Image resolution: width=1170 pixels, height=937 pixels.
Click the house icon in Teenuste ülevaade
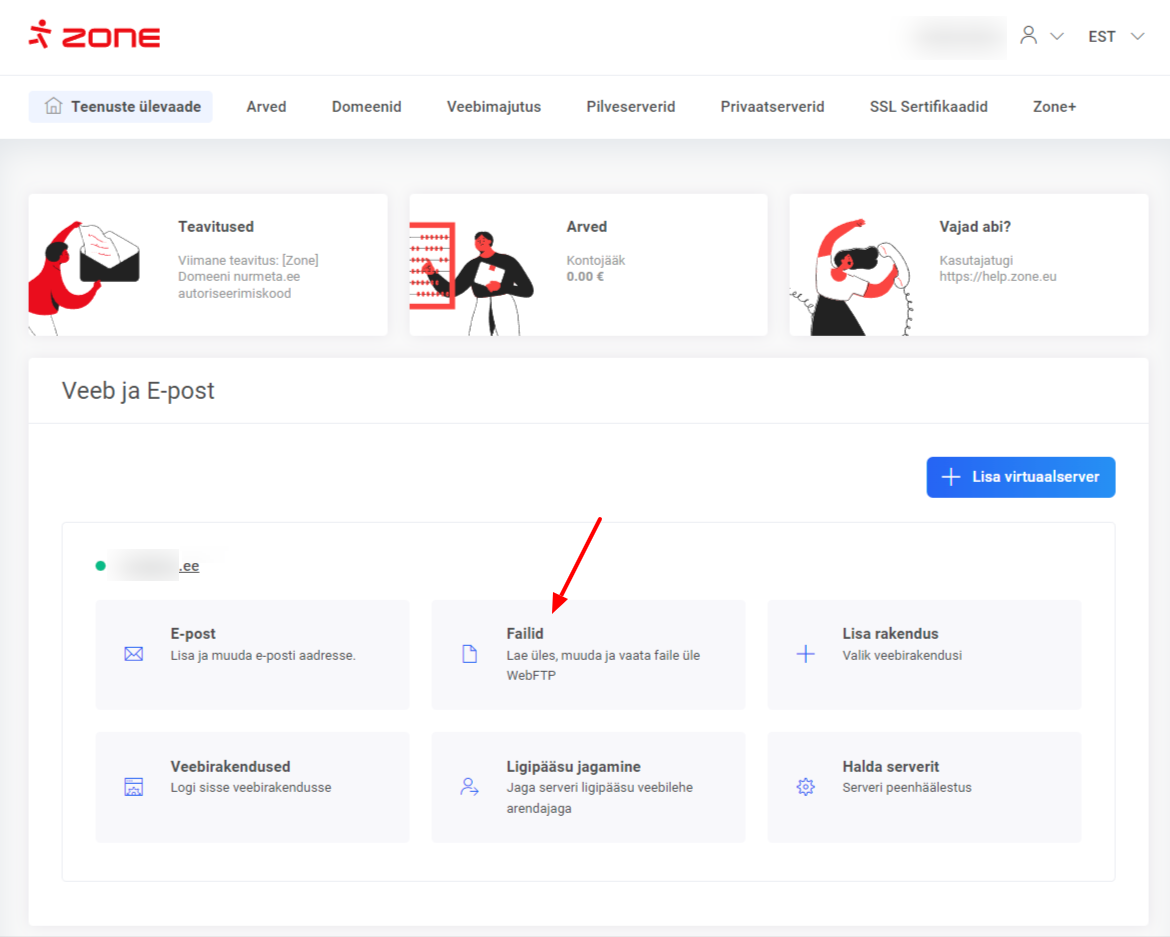(x=54, y=106)
